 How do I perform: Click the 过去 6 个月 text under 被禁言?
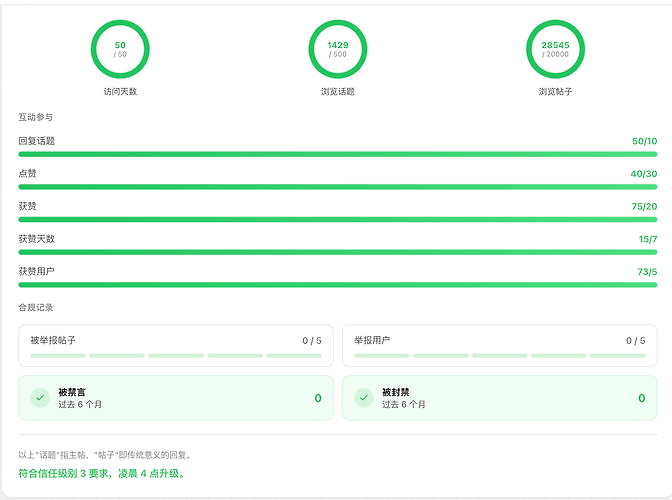80,404
